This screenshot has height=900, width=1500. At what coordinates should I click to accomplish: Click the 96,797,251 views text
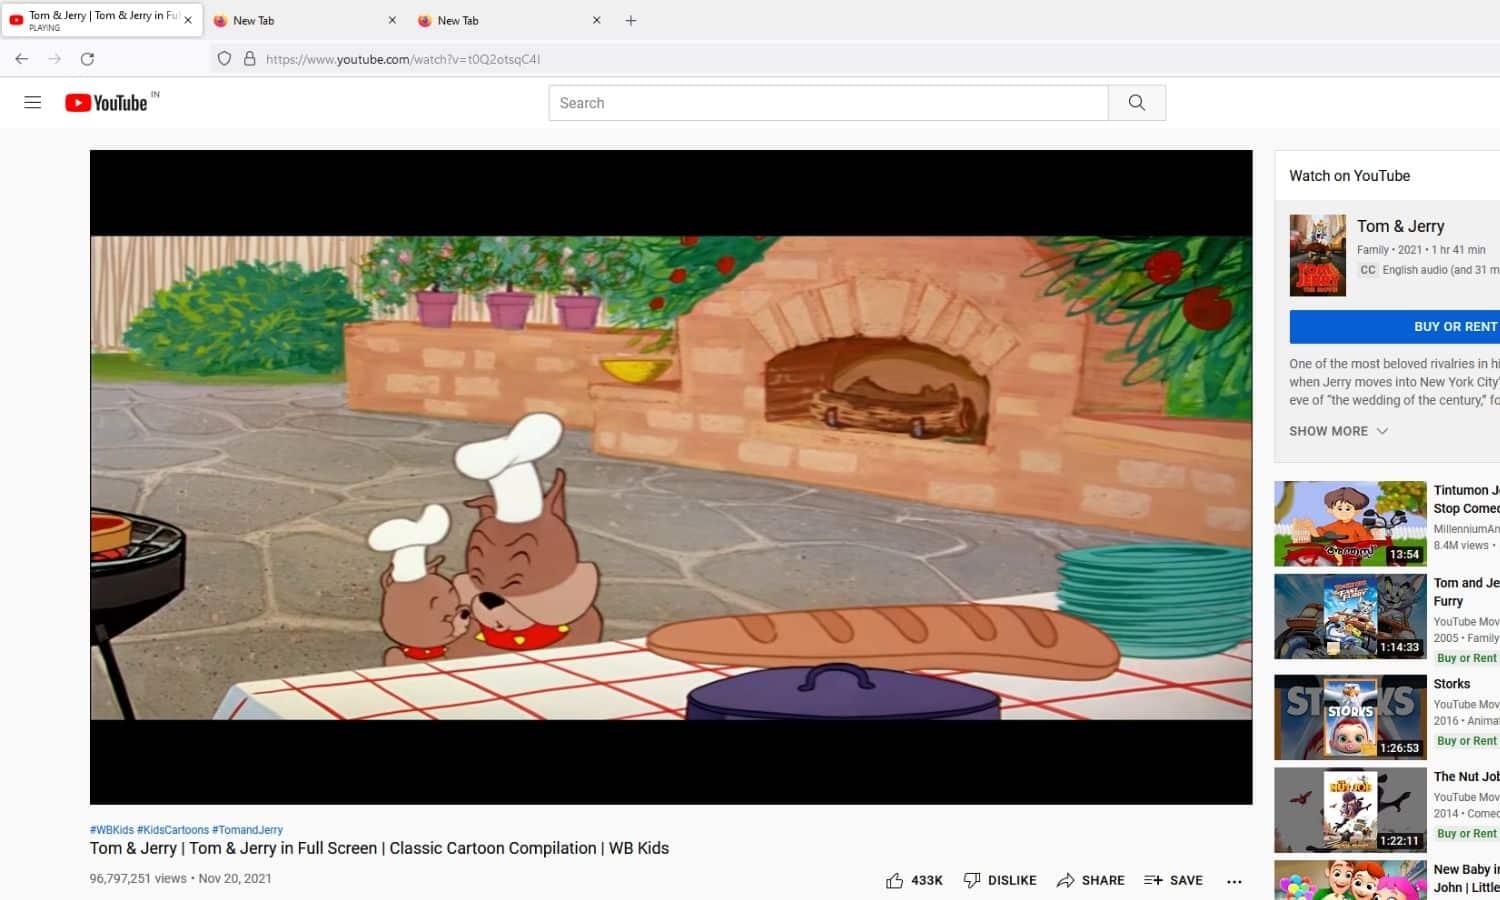tap(138, 878)
